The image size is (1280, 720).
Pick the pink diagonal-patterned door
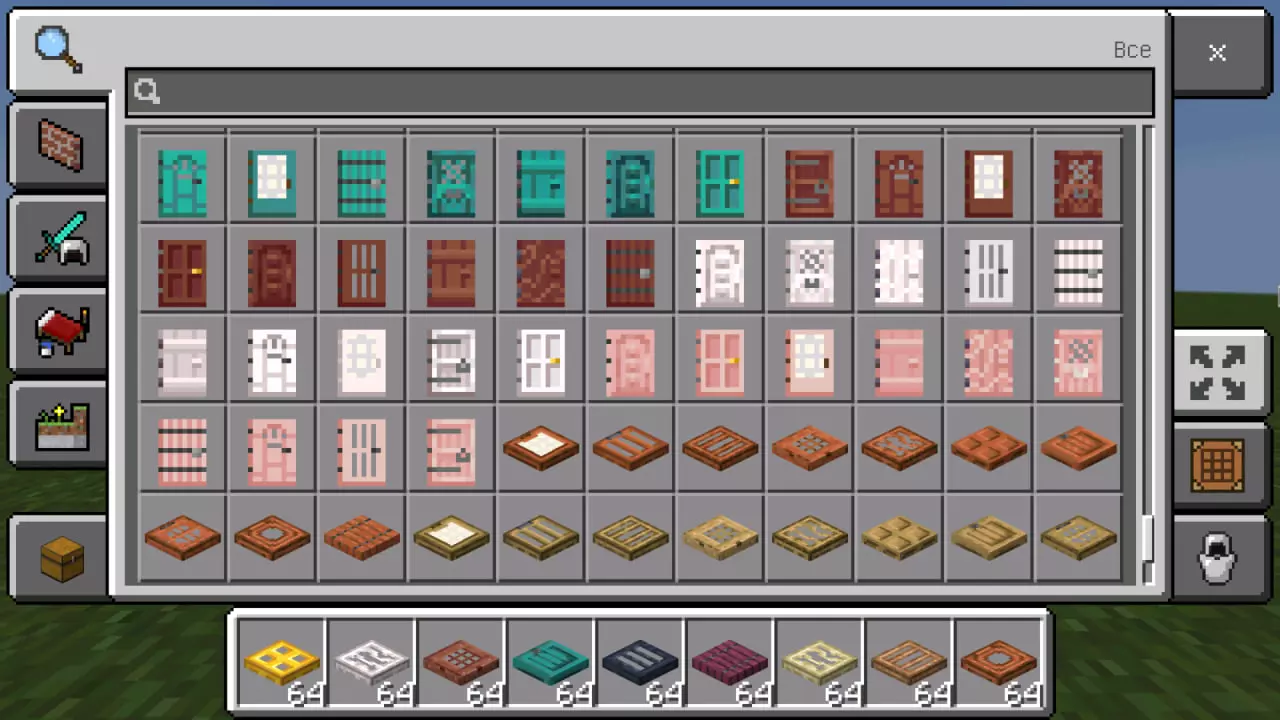(988, 361)
